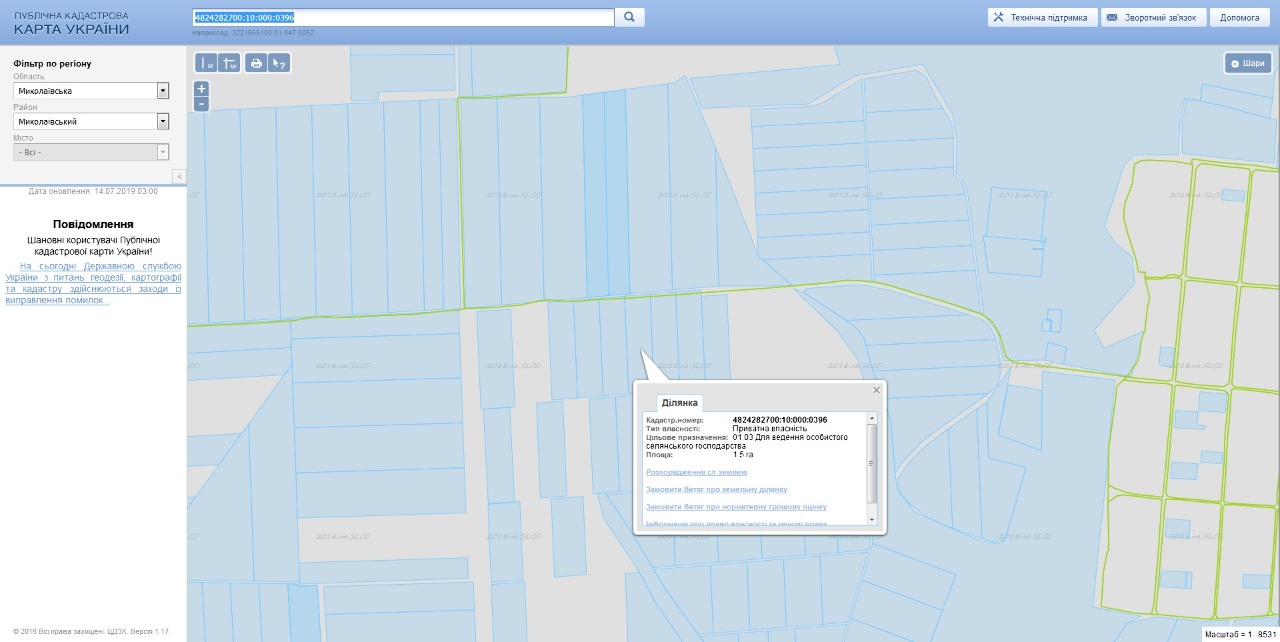Click the search magnifier button
Viewport: 1280px width, 642px height.
click(x=630, y=17)
